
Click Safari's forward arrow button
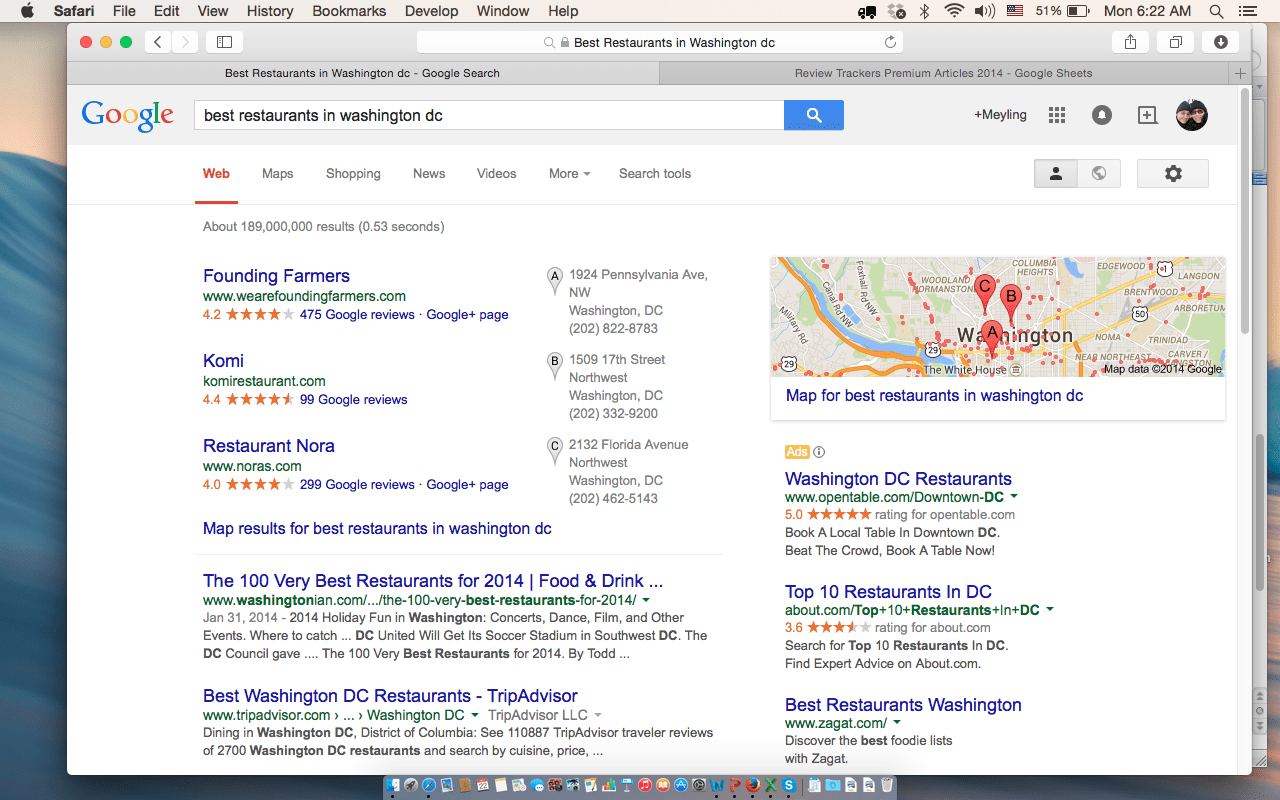click(184, 42)
